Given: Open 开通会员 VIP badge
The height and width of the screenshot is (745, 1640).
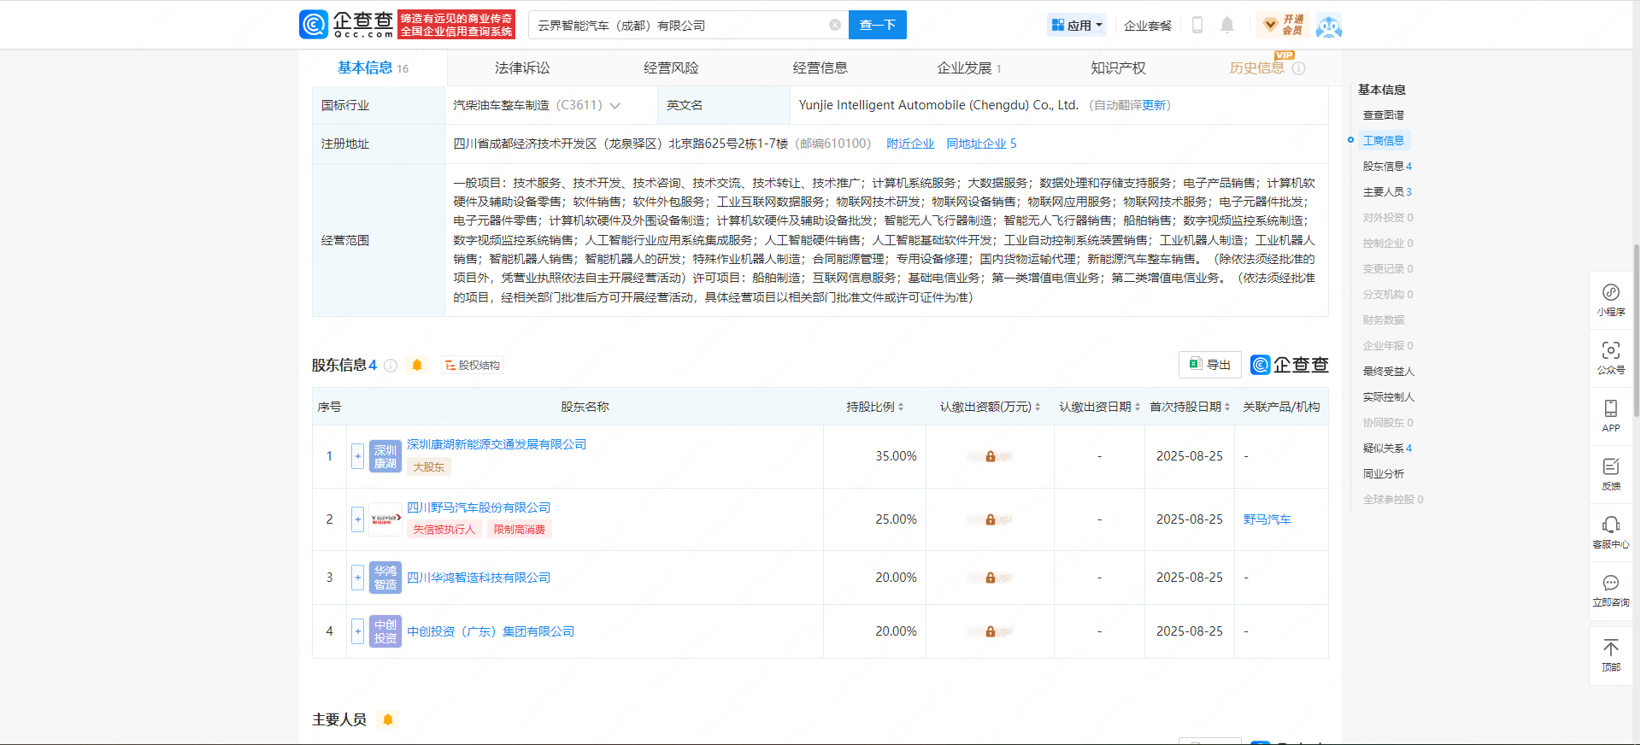Looking at the screenshot, I should tap(1284, 25).
